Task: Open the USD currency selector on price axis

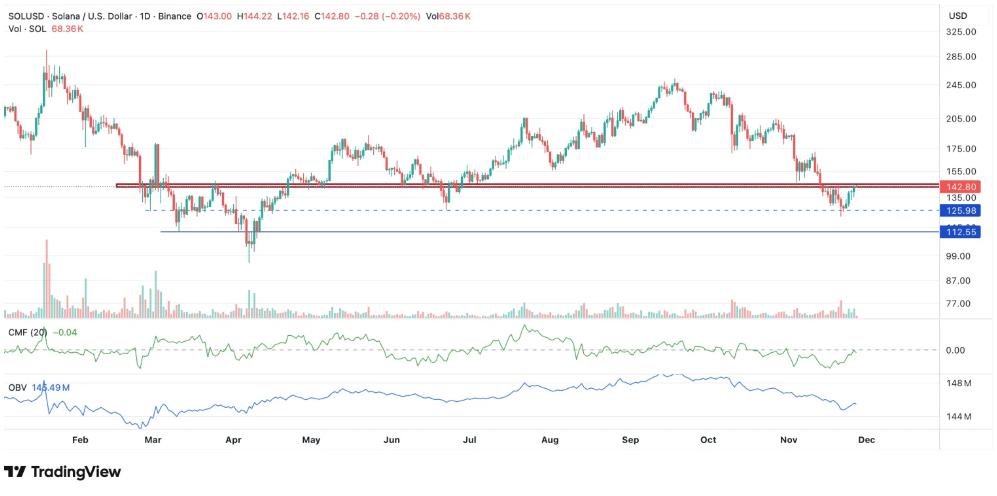Action: coord(957,16)
